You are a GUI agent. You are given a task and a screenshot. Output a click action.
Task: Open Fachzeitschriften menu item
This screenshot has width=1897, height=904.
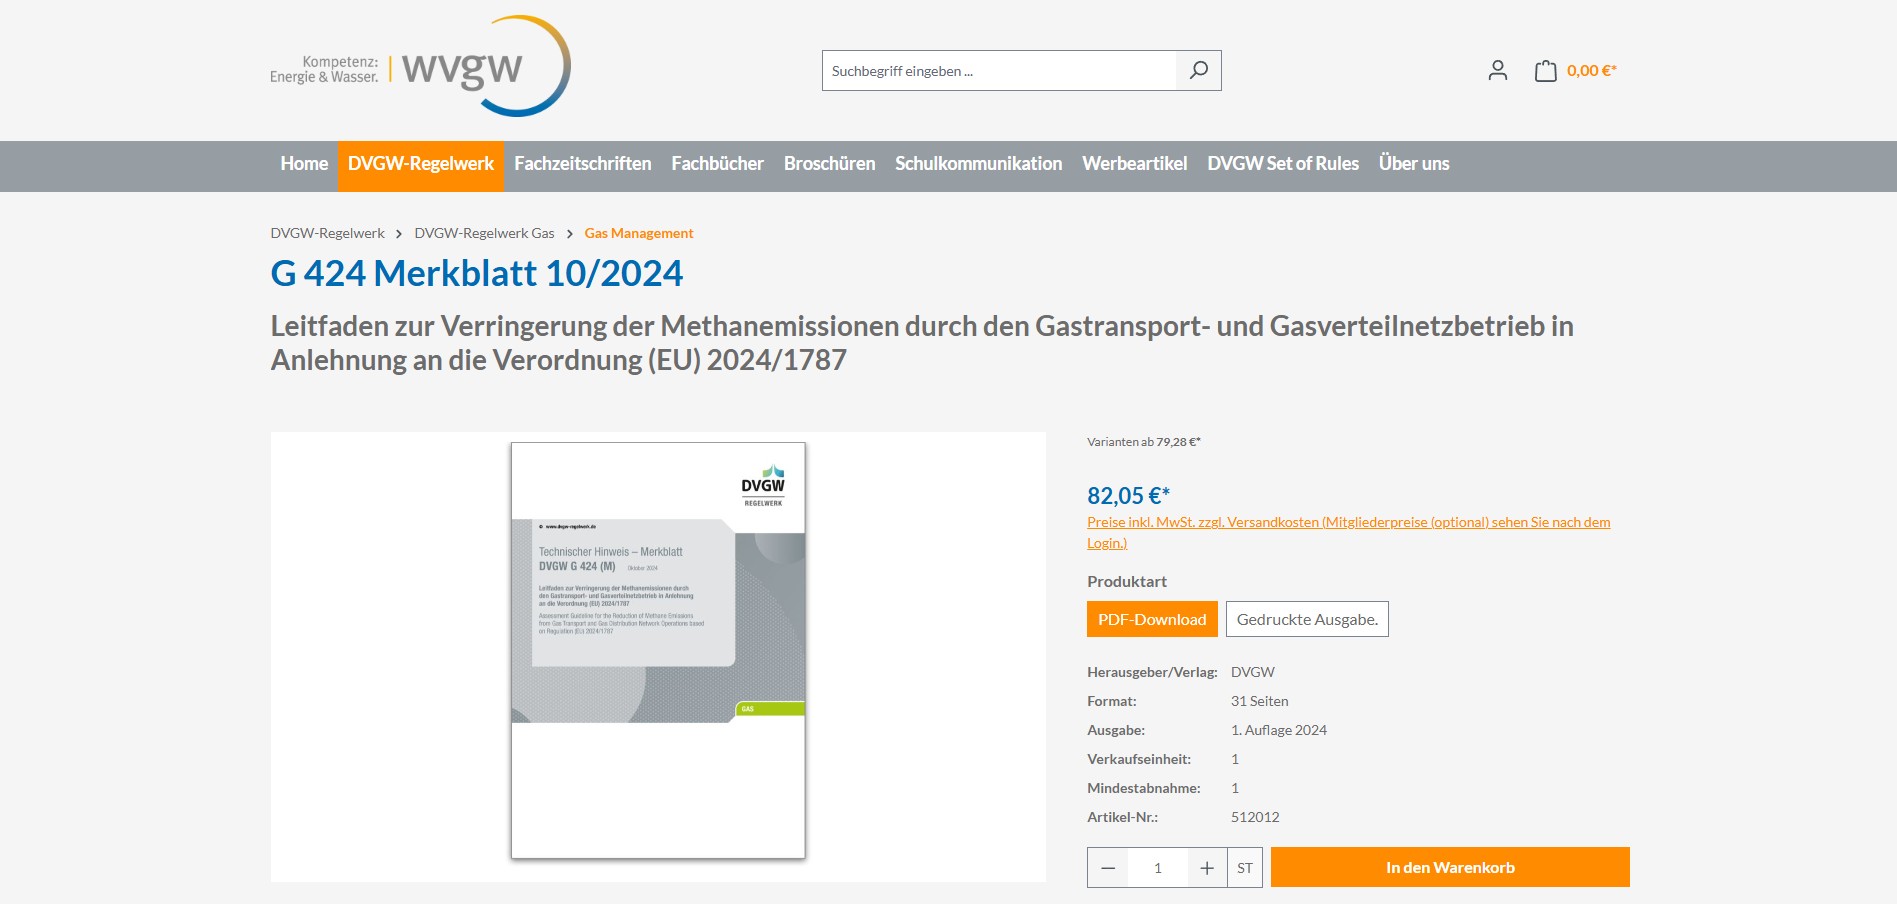point(583,164)
